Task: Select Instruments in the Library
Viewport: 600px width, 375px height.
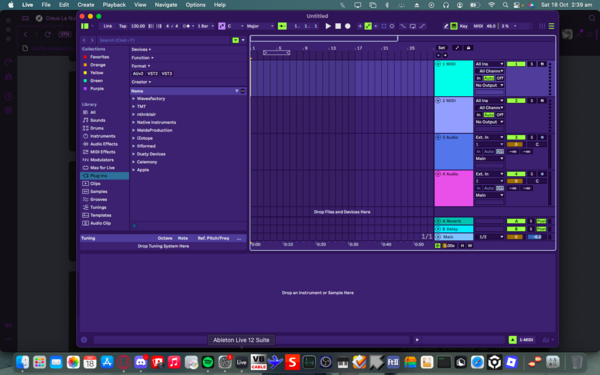Action: pos(102,136)
